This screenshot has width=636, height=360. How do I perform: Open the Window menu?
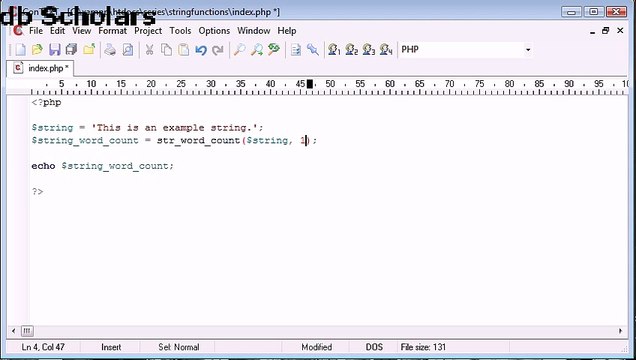[254, 31]
